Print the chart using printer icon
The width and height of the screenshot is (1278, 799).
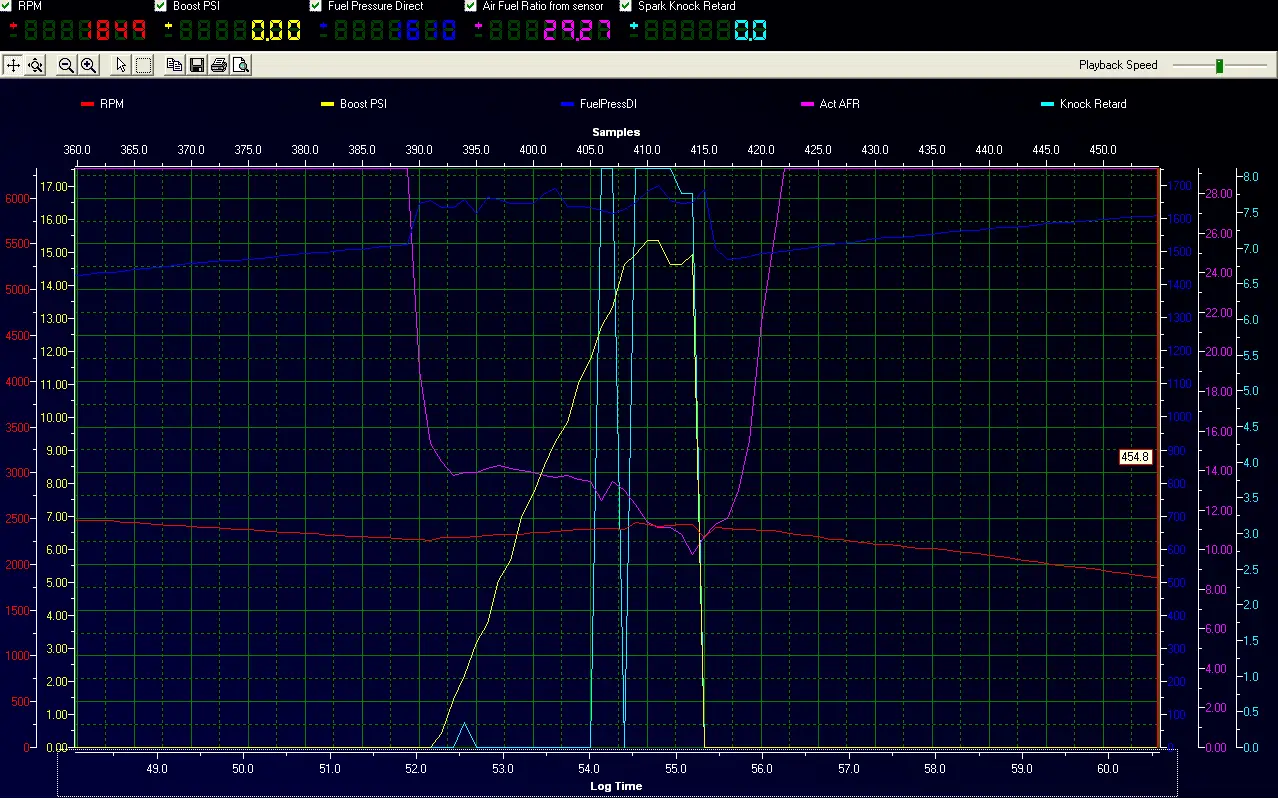point(219,65)
